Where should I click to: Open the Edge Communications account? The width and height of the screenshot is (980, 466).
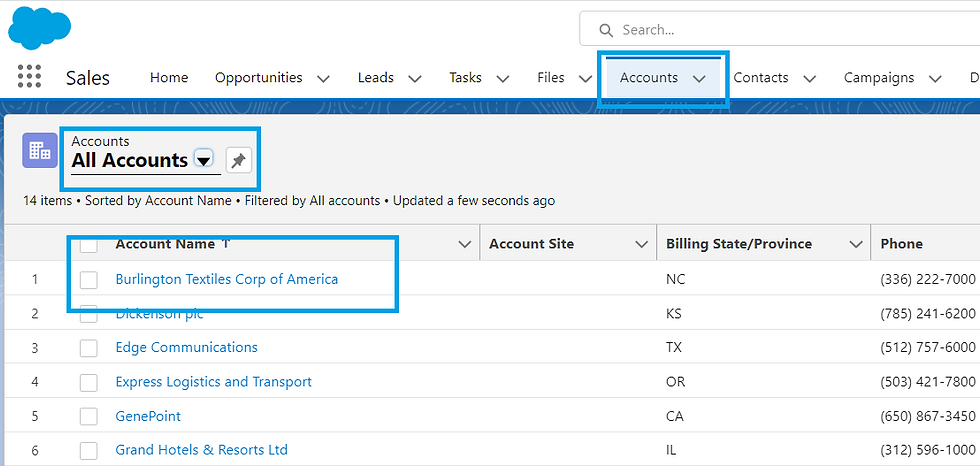(x=186, y=347)
